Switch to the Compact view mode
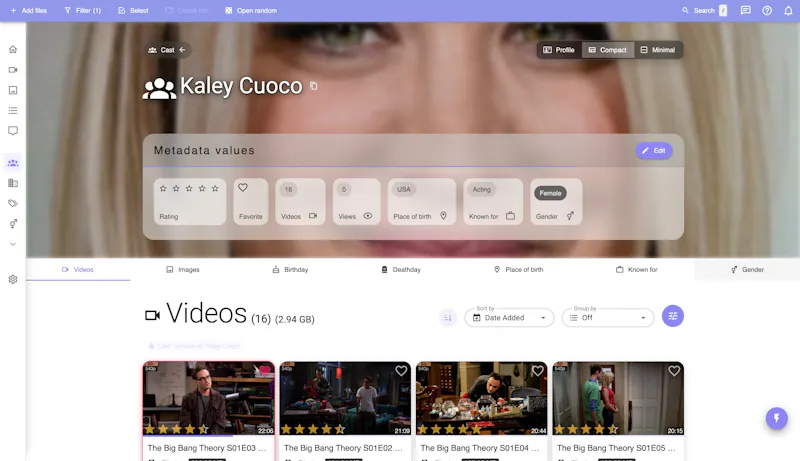This screenshot has height=461, width=800. (x=608, y=50)
